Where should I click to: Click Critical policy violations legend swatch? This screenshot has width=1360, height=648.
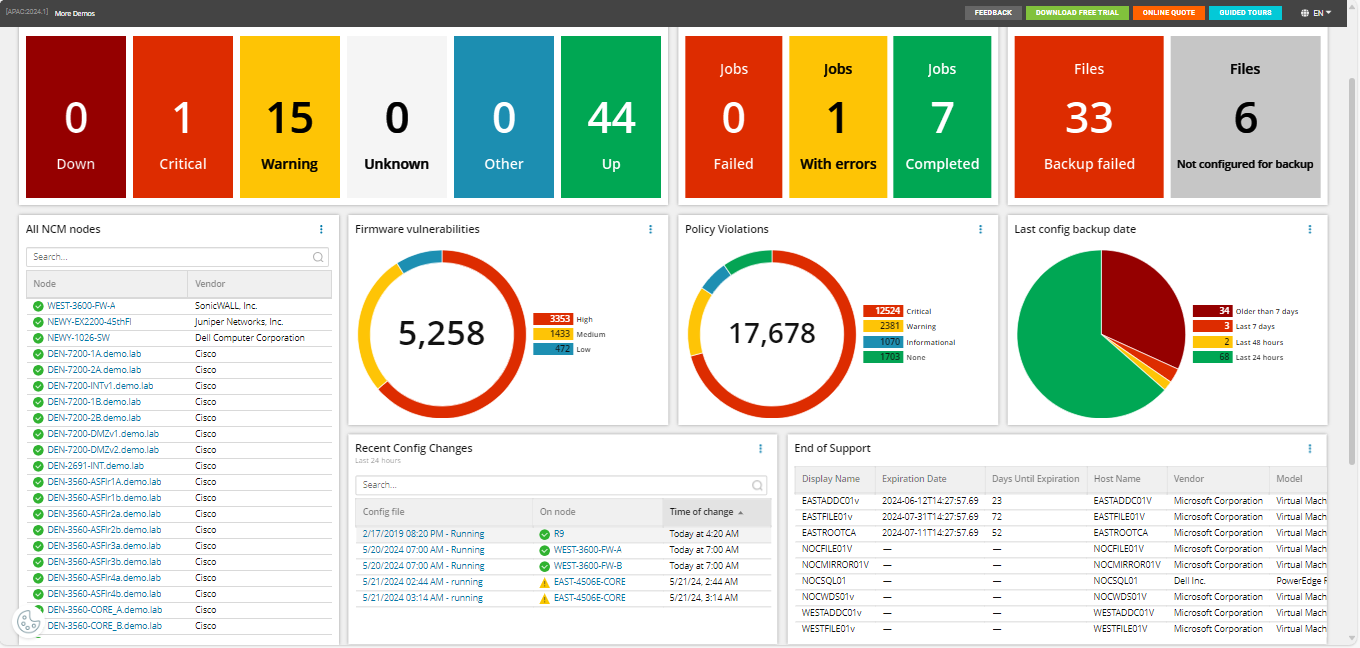883,312
